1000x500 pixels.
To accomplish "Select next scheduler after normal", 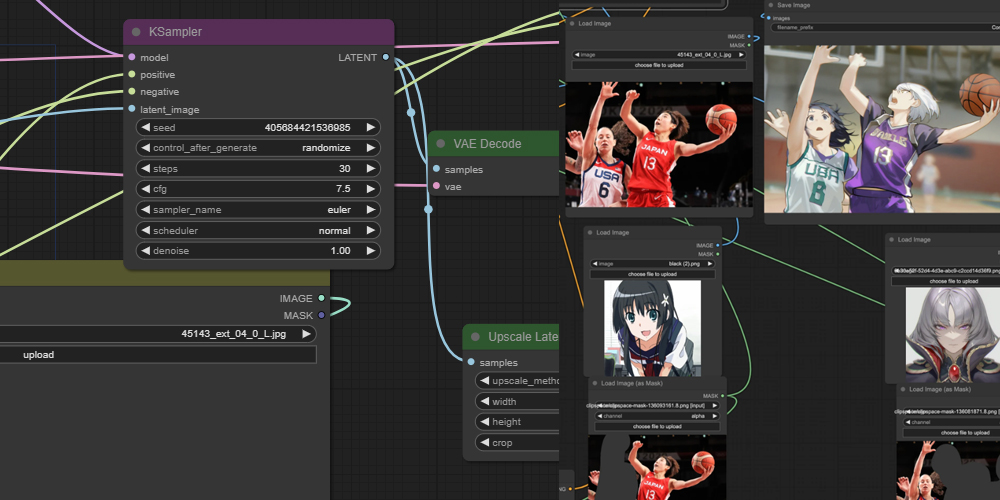I will point(371,230).
